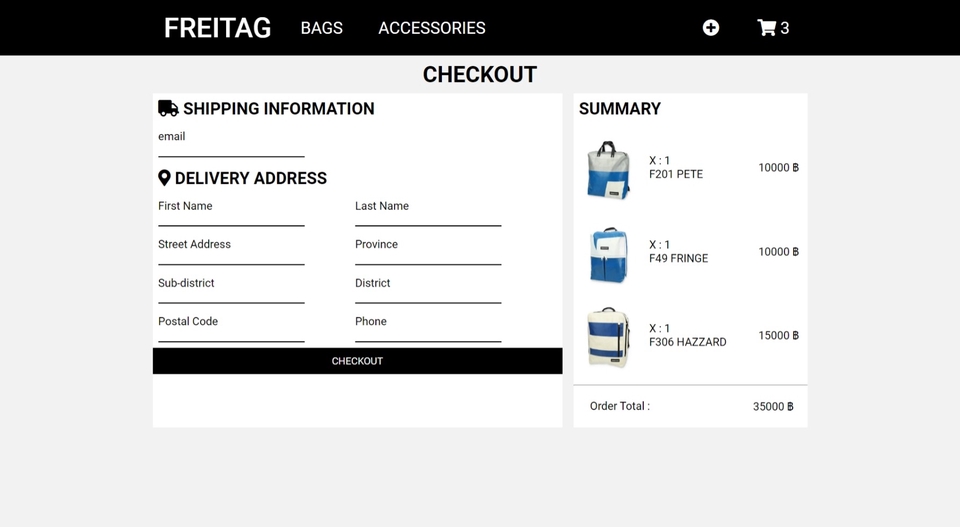The width and height of the screenshot is (960, 527).
Task: Click the F49 FRINGE 10000 ฿ price
Action: coord(779,252)
